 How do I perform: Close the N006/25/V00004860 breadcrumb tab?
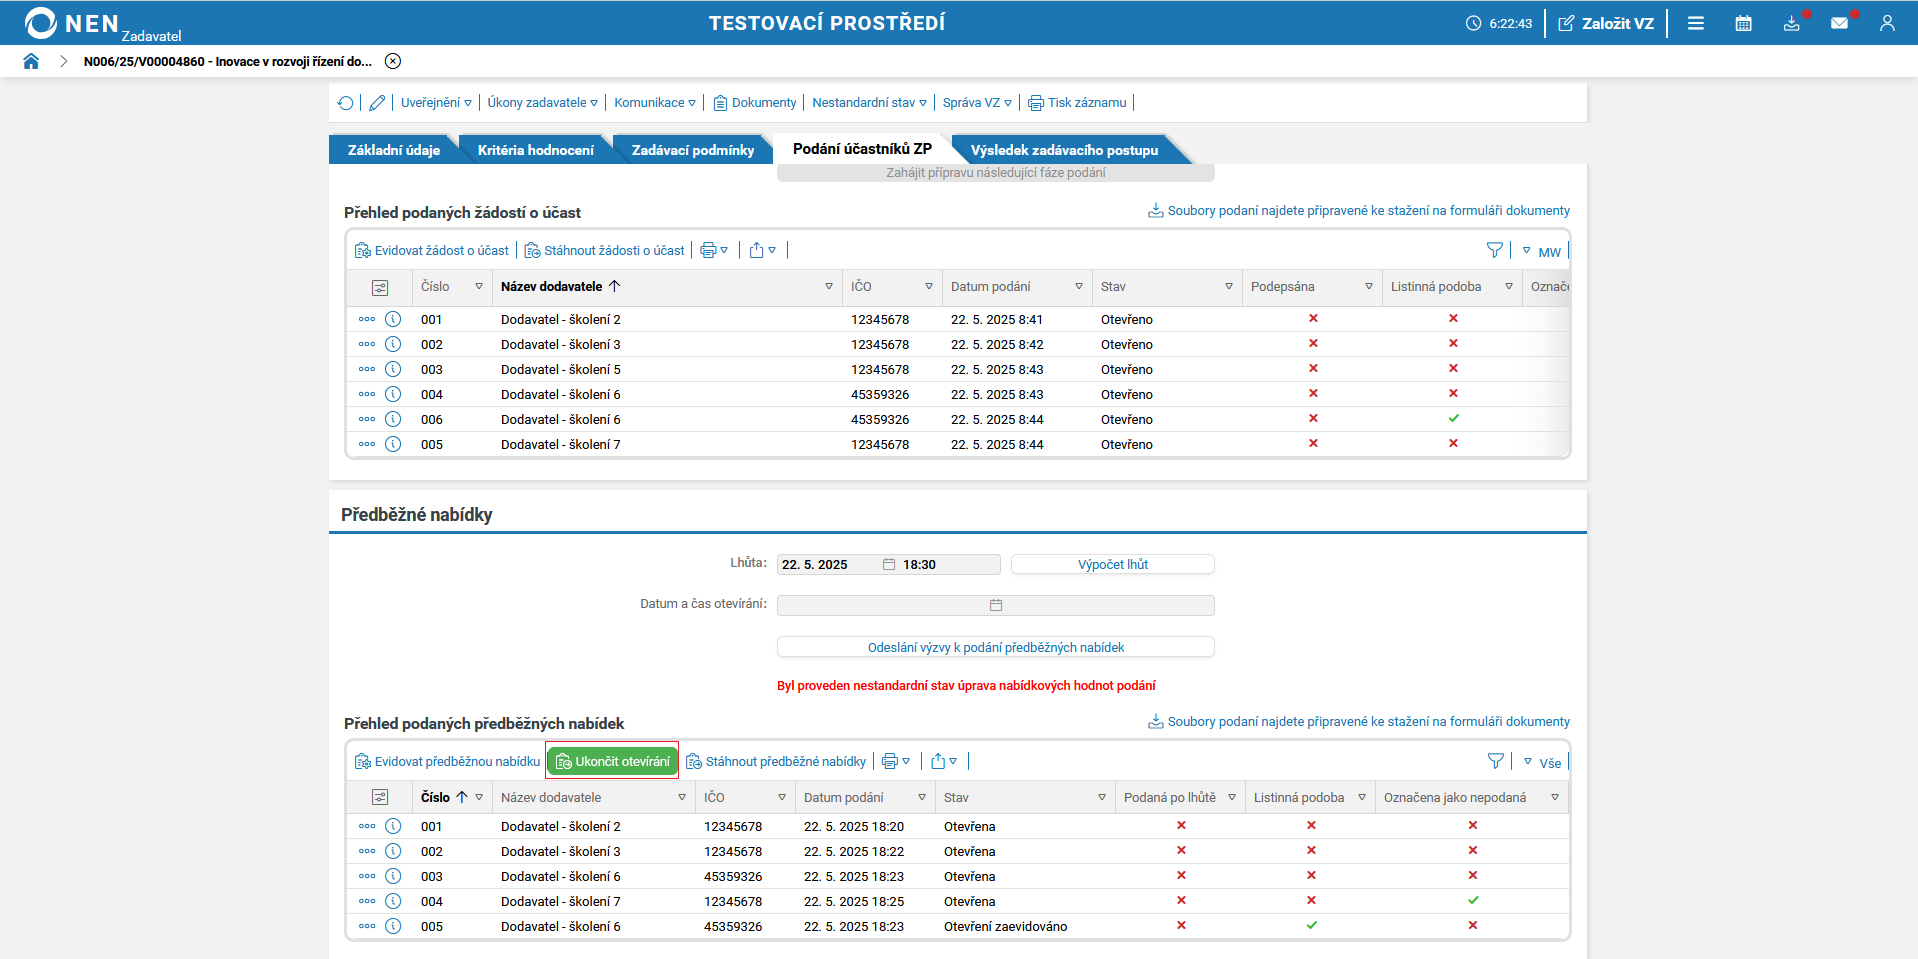393,61
